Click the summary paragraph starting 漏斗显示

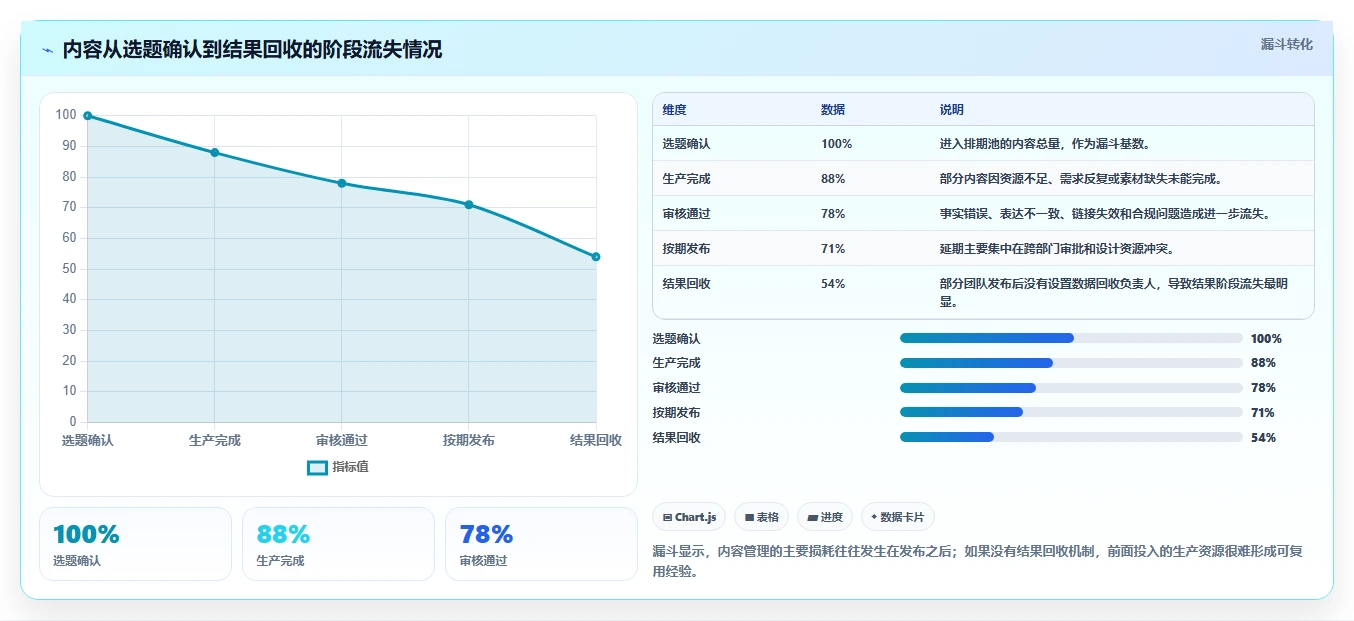click(977, 561)
